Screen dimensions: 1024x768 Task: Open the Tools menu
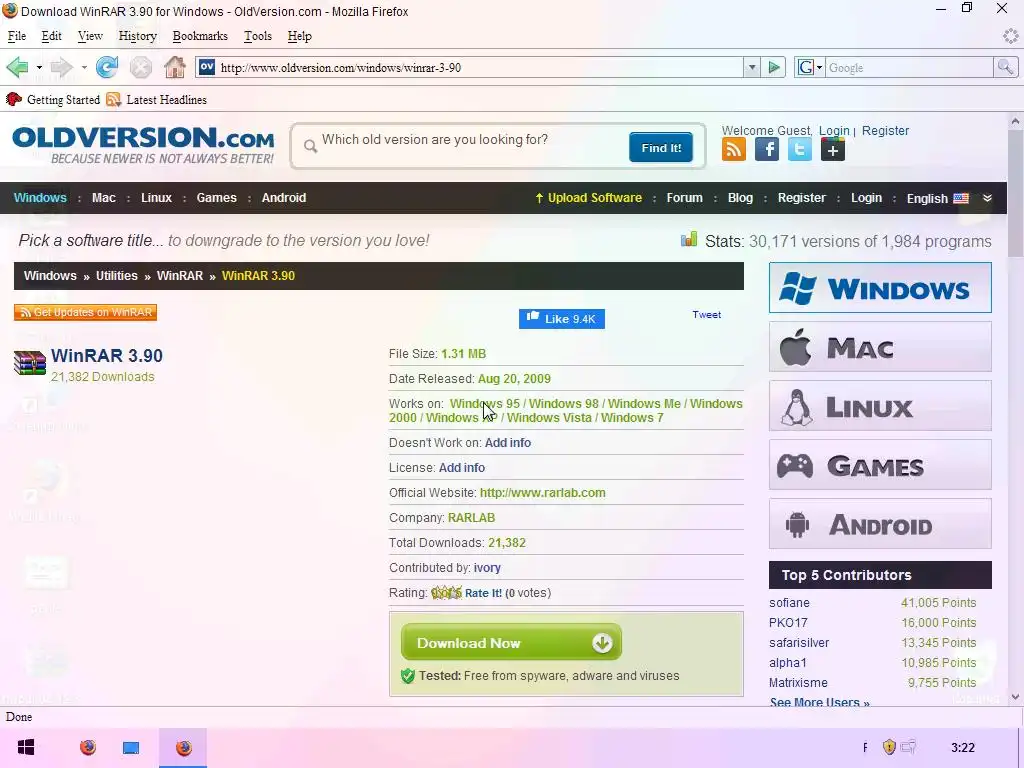[x=257, y=36]
